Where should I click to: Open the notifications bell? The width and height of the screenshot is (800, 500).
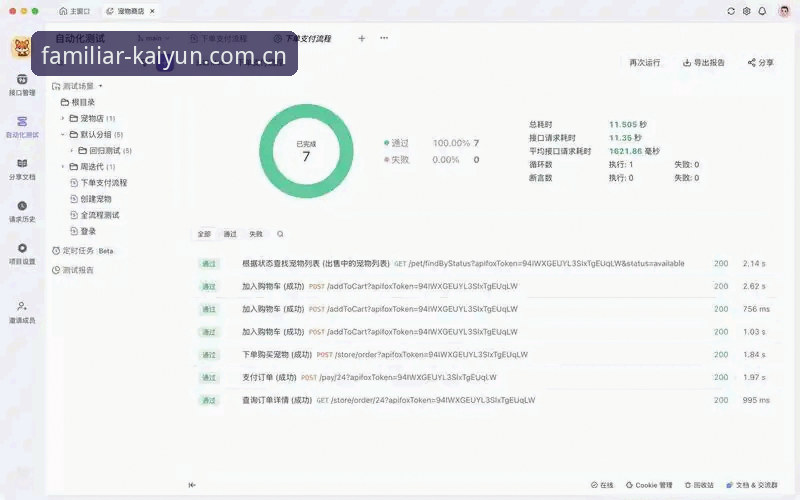(x=762, y=11)
